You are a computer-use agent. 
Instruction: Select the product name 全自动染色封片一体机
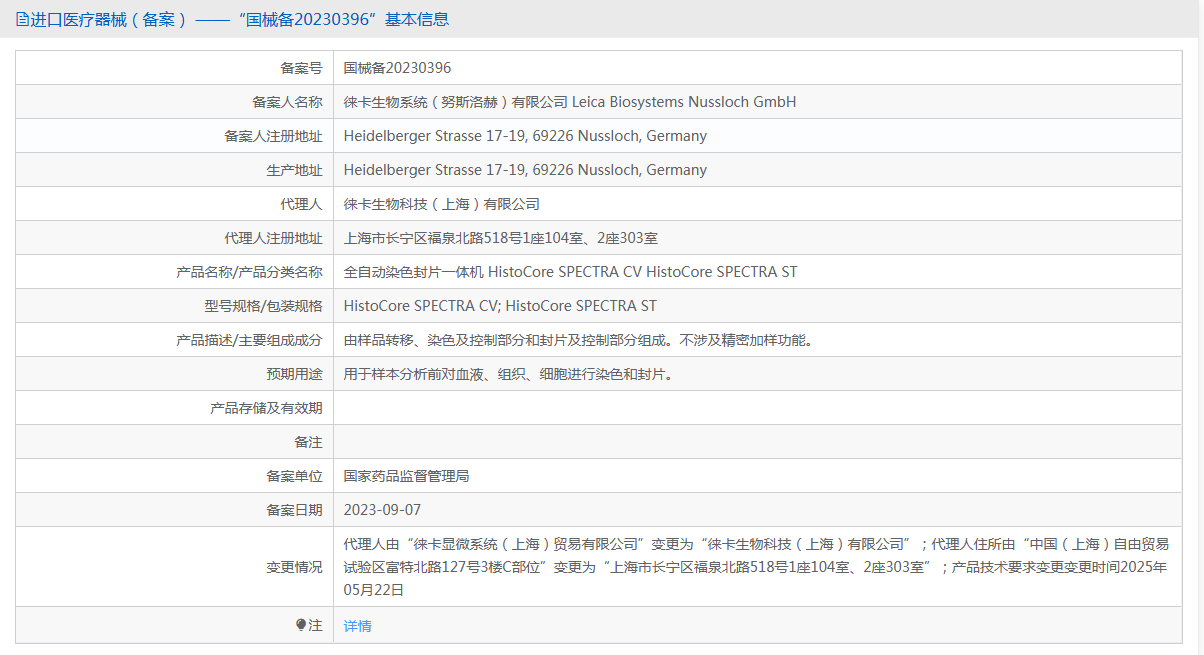tap(414, 272)
